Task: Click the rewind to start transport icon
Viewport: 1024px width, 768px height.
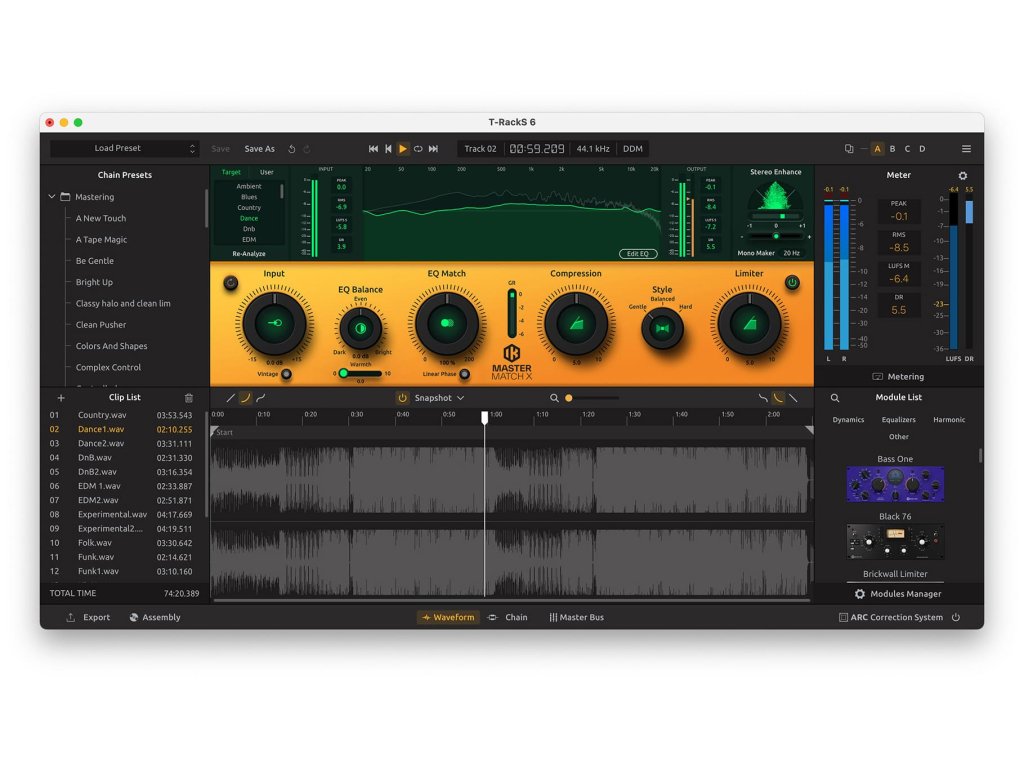Action: pyautogui.click(x=373, y=149)
